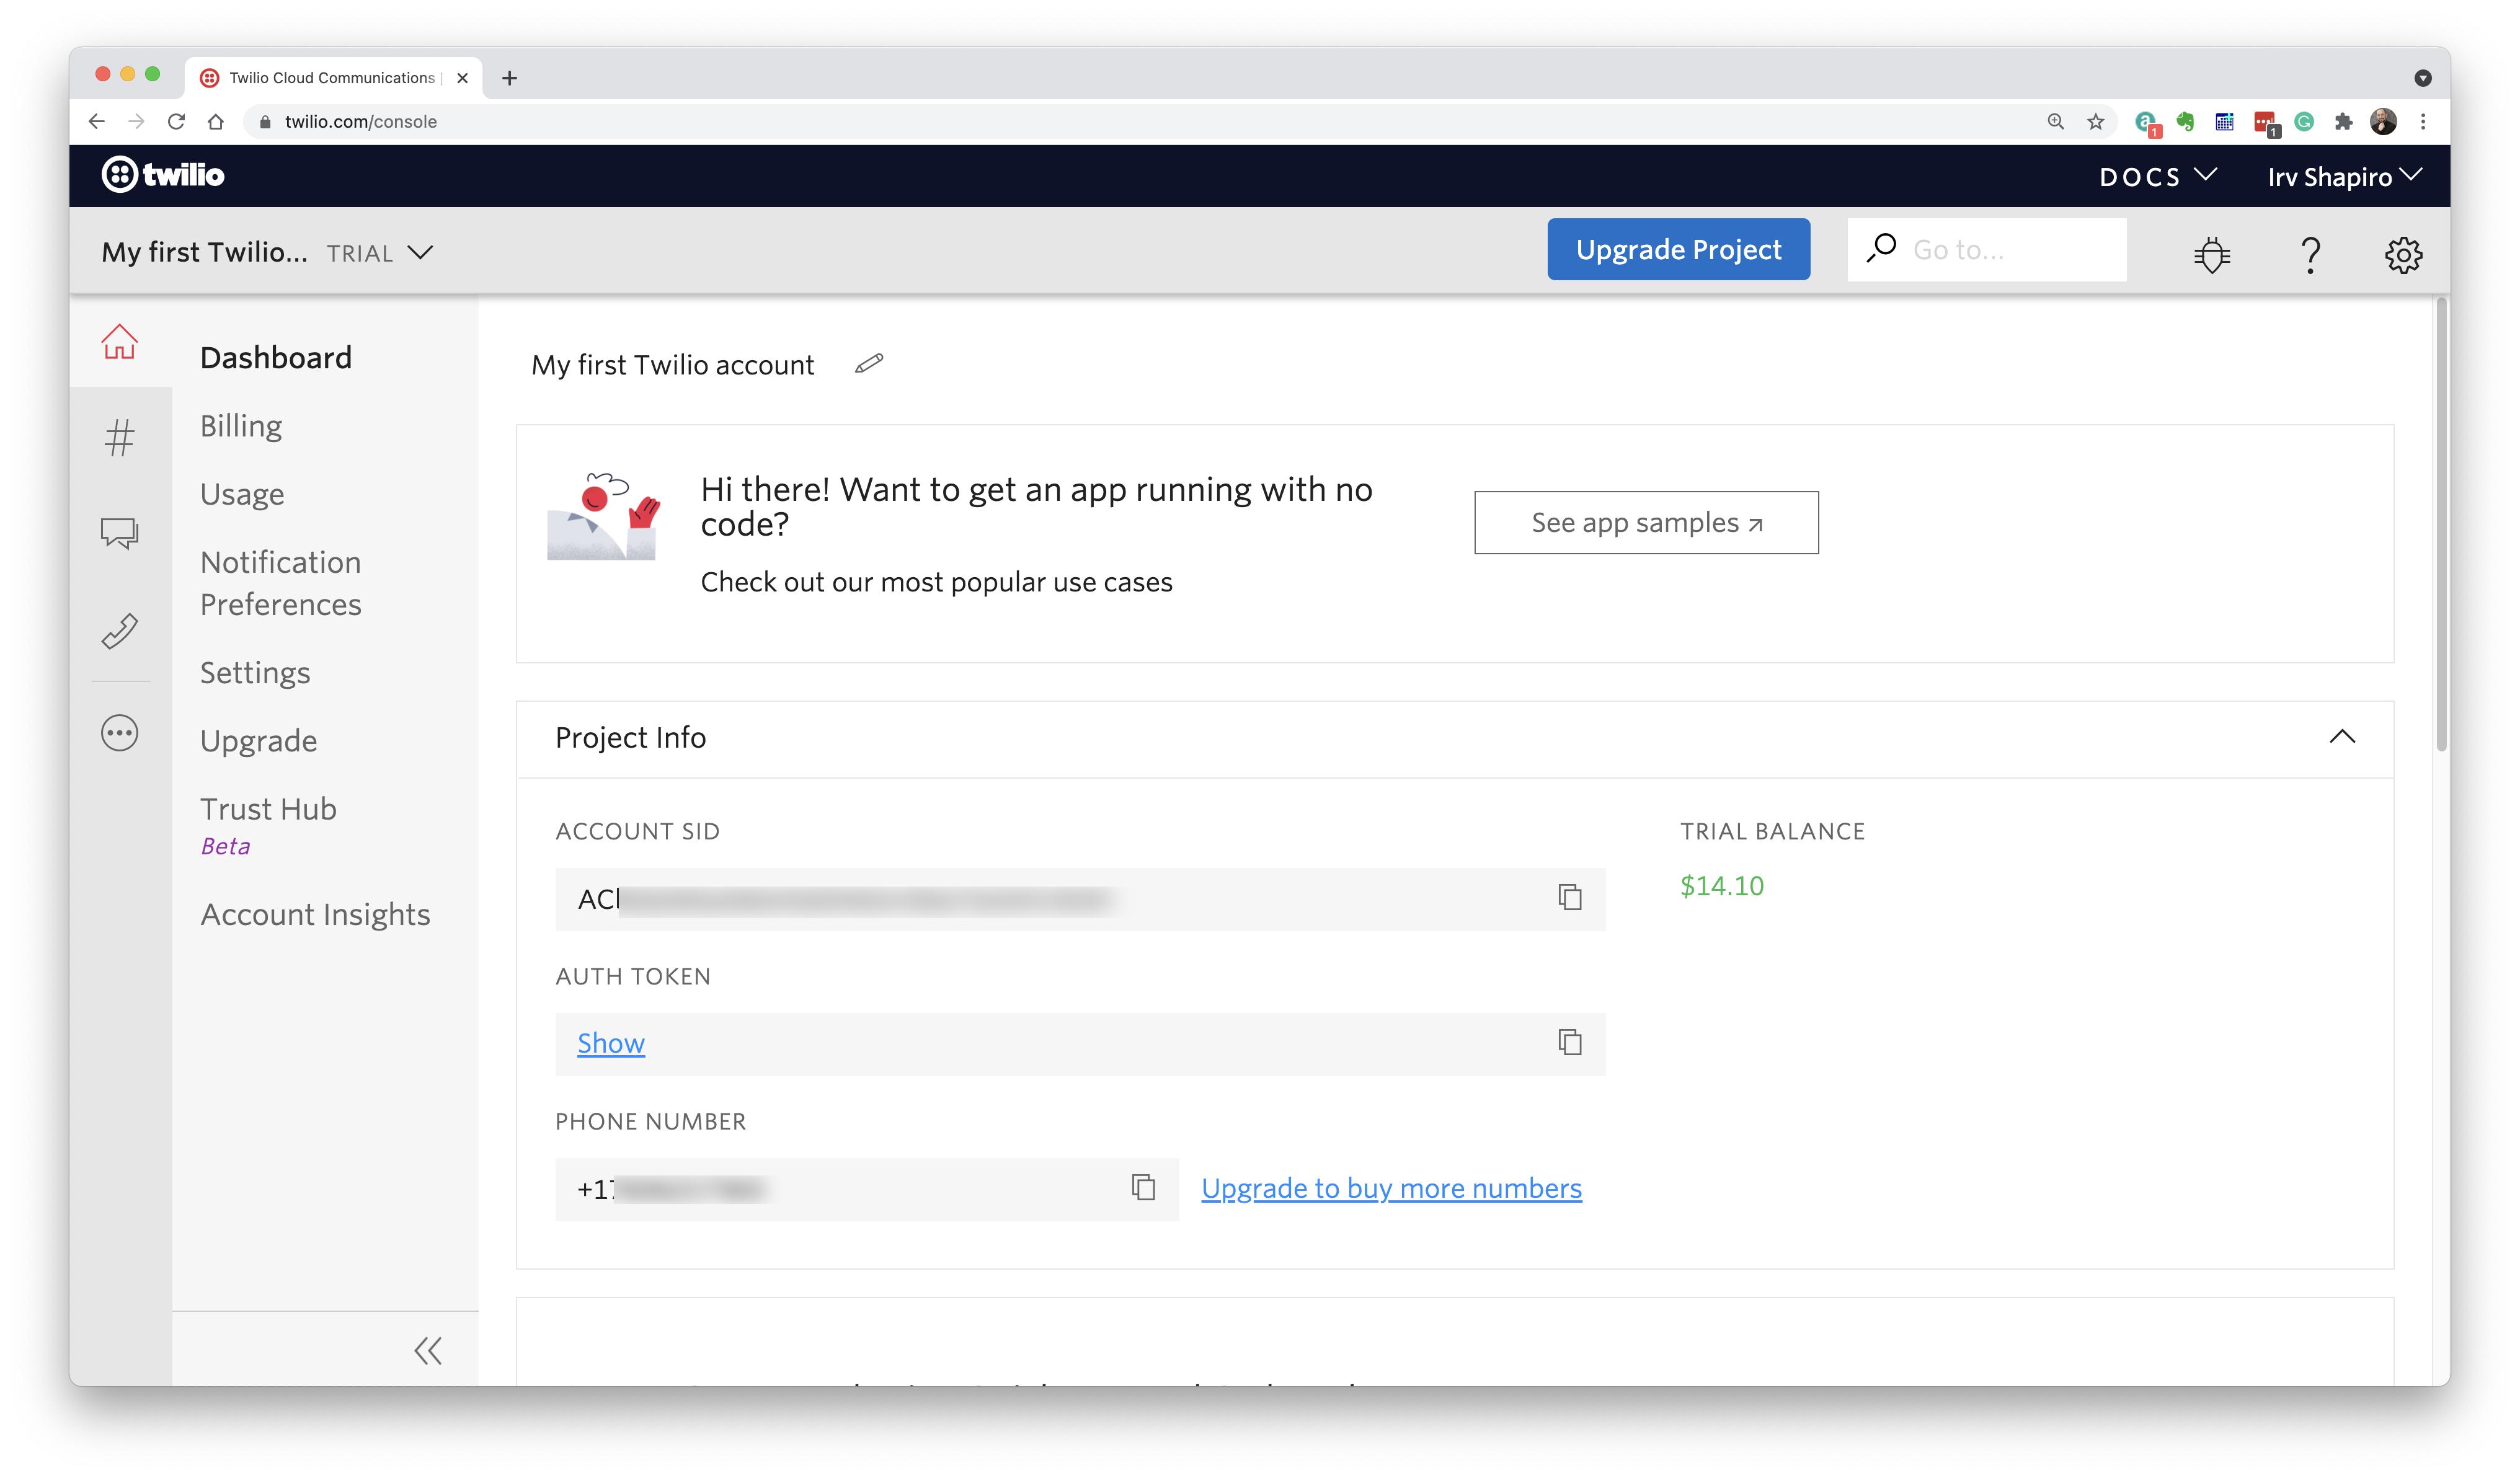The image size is (2520, 1478).
Task: Select the Twilio Cloud Communications browser tab
Action: (x=334, y=78)
